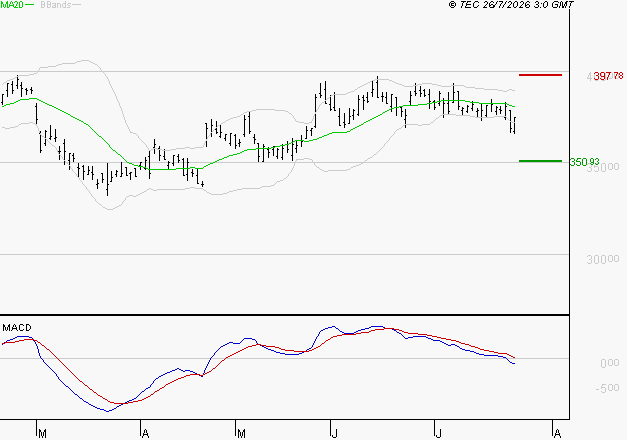Click the MACD panel label

coord(17,328)
